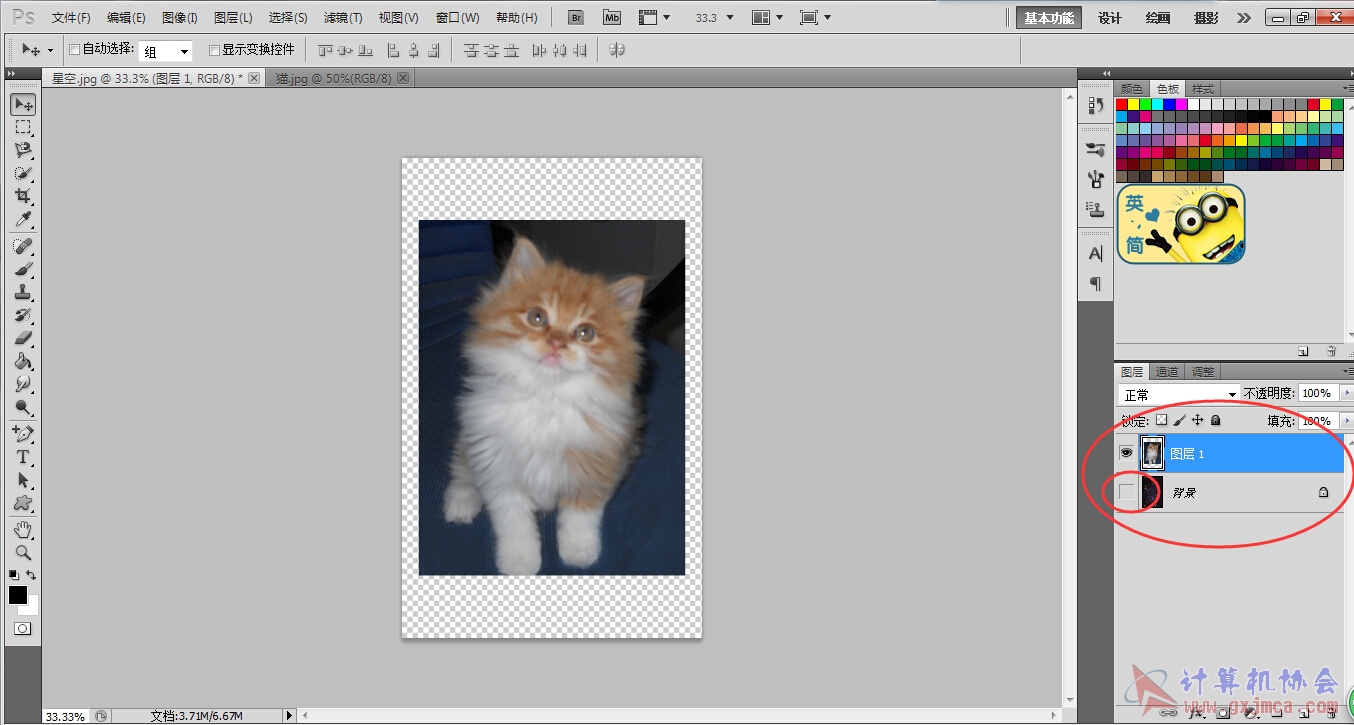
Task: Toggle lock image pixels brush icon
Action: pyautogui.click(x=1180, y=421)
